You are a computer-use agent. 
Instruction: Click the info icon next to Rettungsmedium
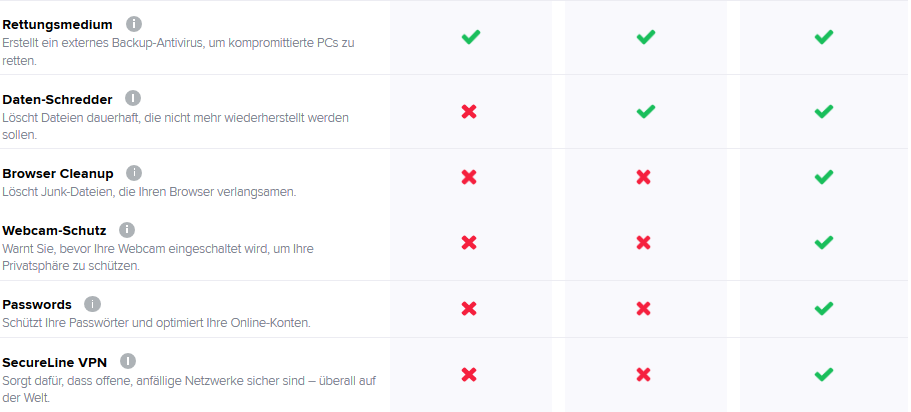[134, 23]
